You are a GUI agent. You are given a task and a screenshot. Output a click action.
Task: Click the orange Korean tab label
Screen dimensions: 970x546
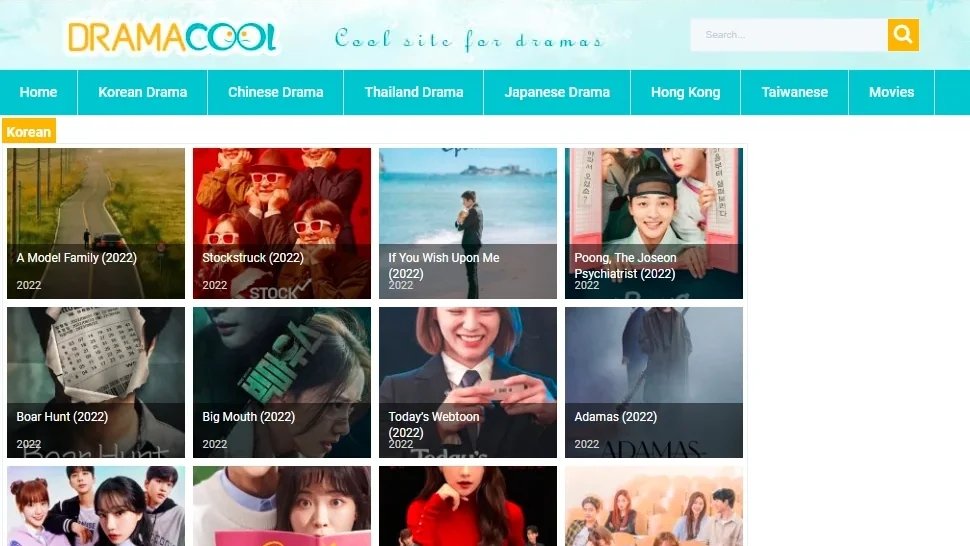(x=28, y=132)
